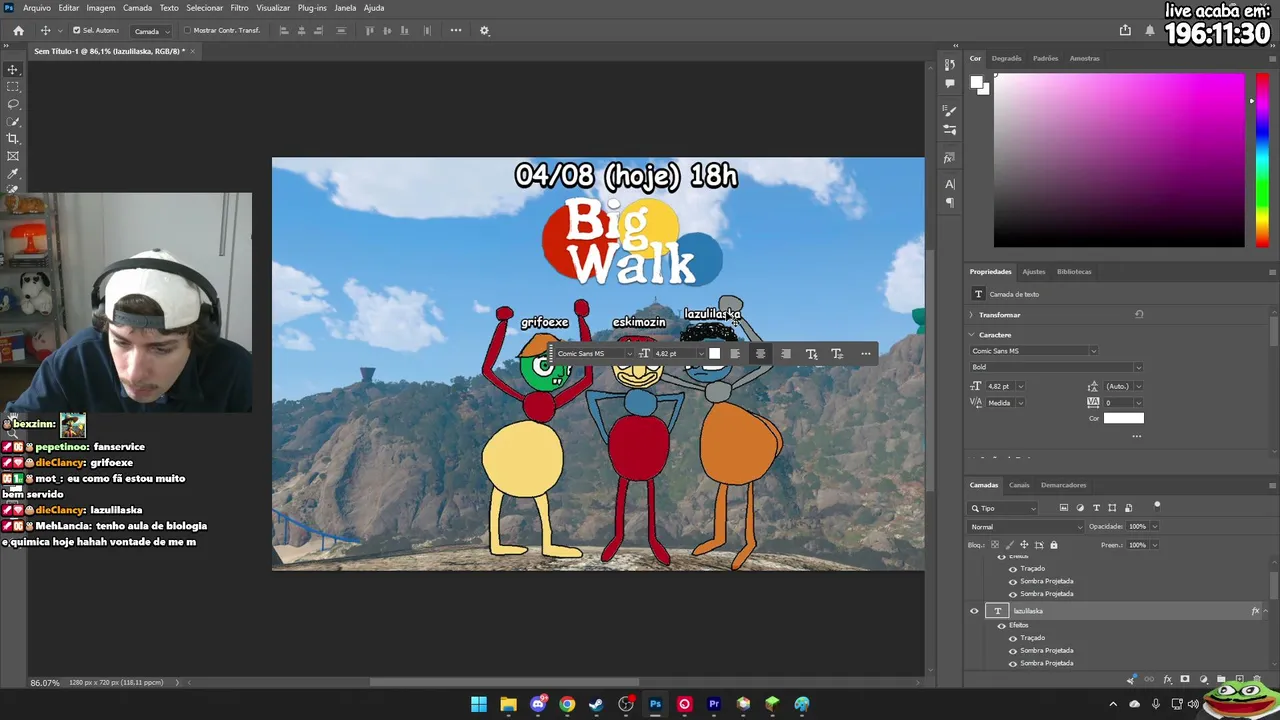Open more options in the floating text bar
Screen dimensions: 1280x720
866,353
